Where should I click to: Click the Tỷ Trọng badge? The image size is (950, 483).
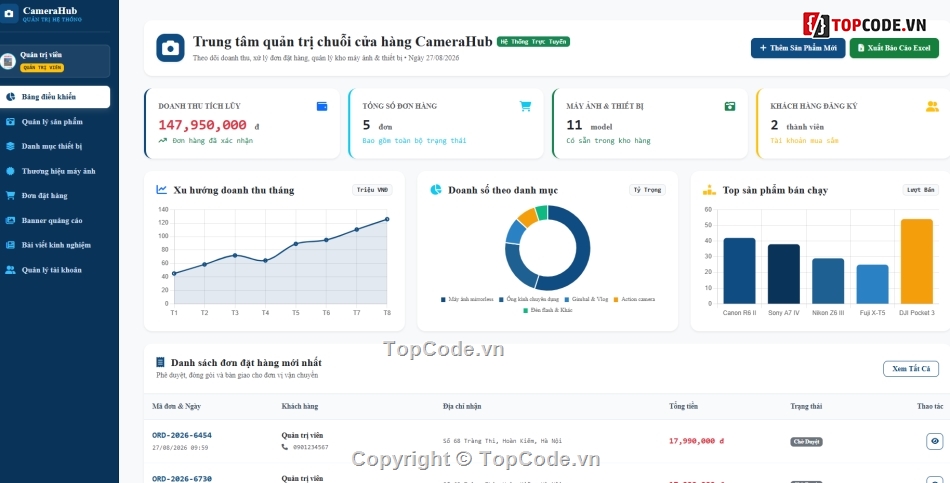point(647,190)
